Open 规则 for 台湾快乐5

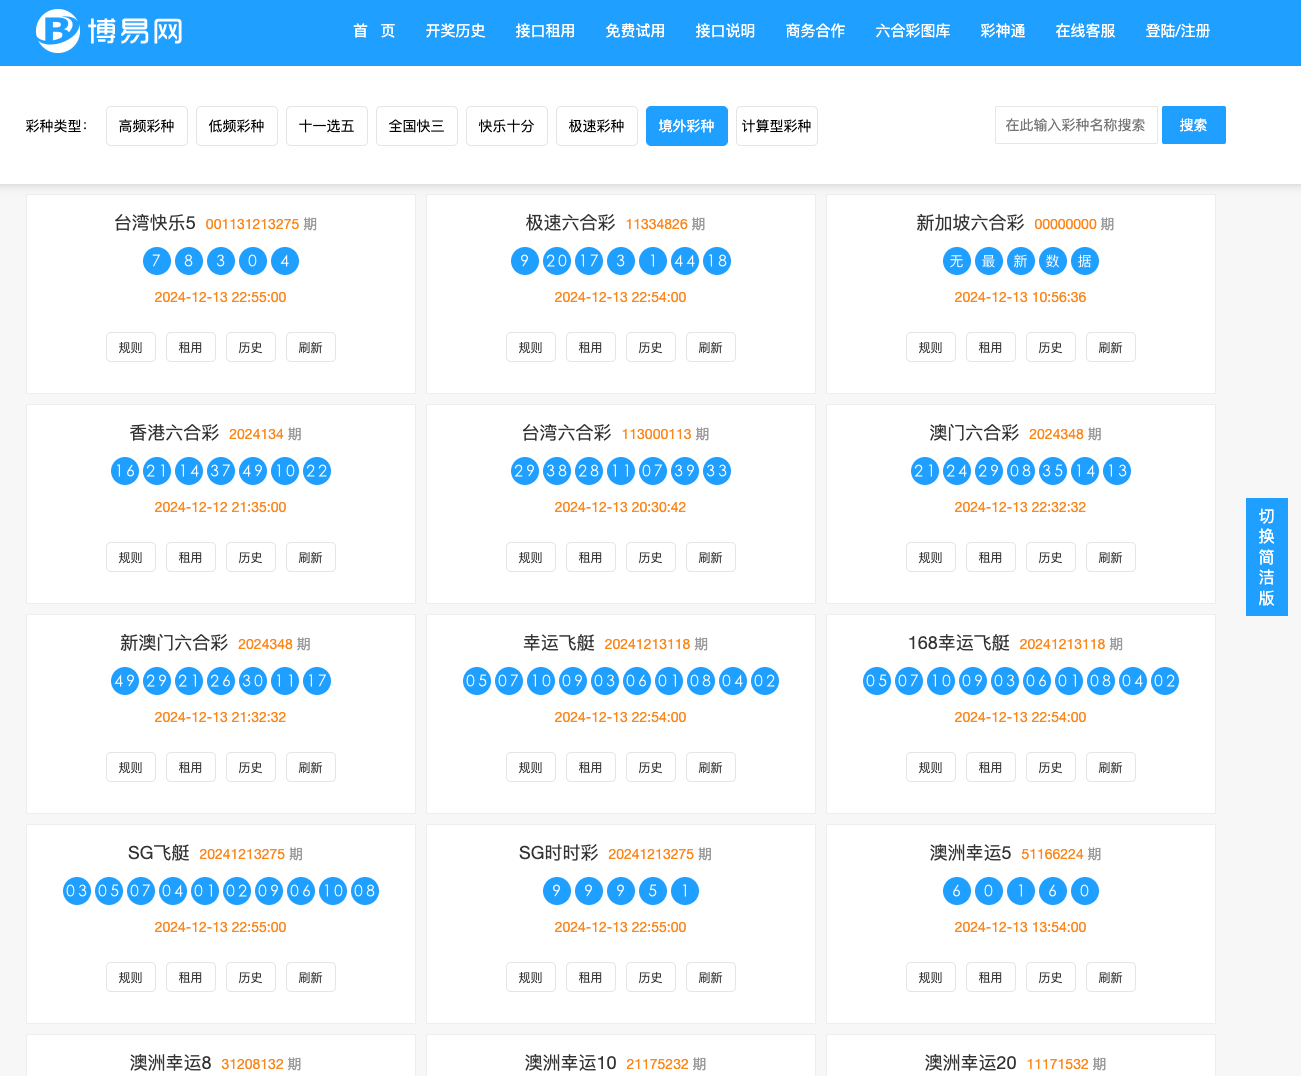click(131, 348)
